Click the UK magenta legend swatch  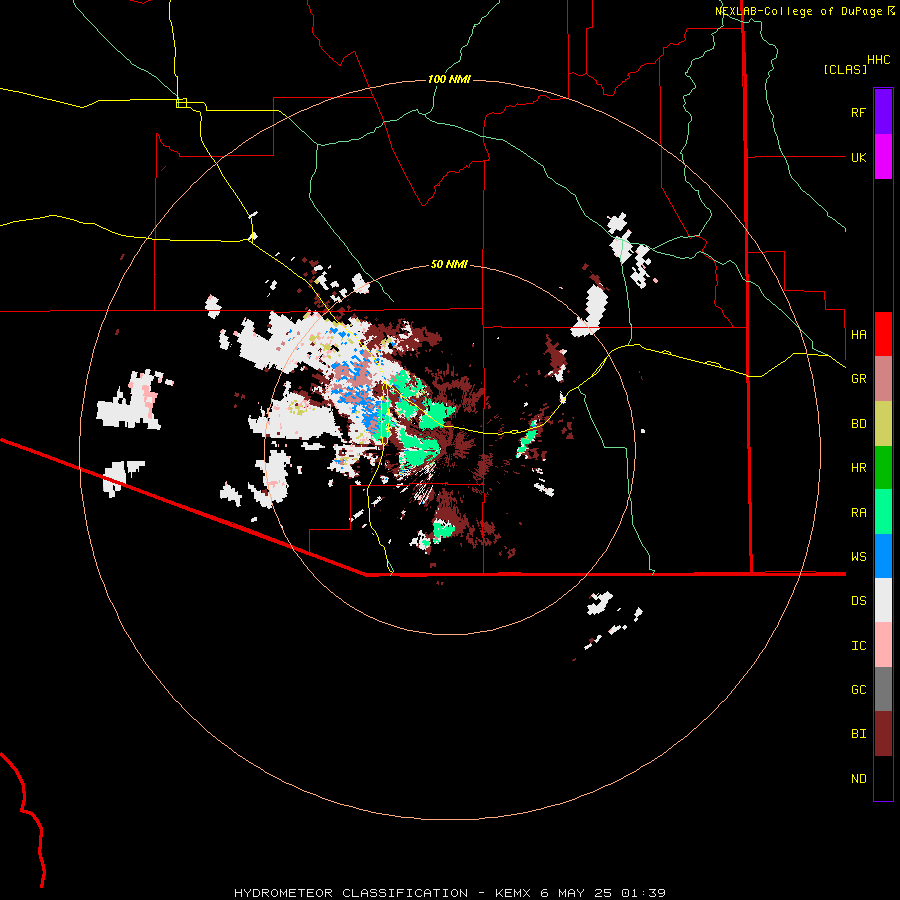pos(883,157)
